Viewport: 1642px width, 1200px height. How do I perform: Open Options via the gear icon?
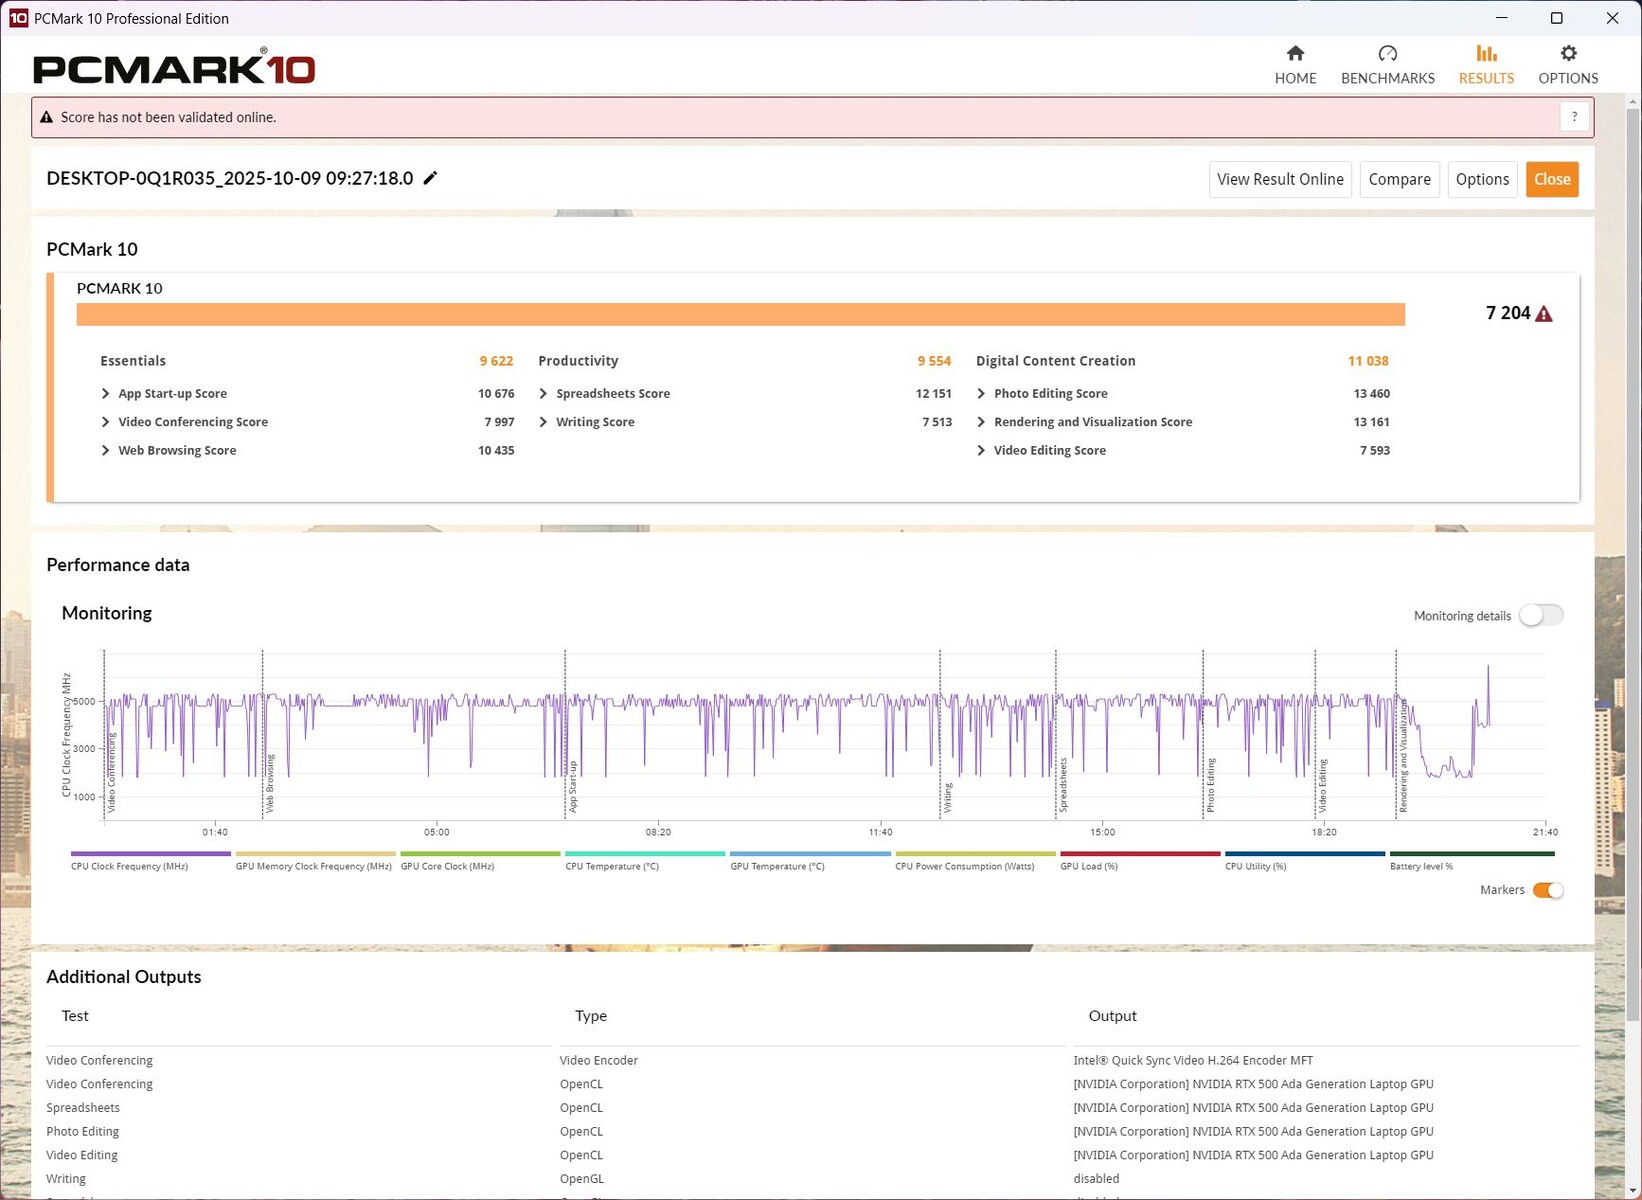1568,54
